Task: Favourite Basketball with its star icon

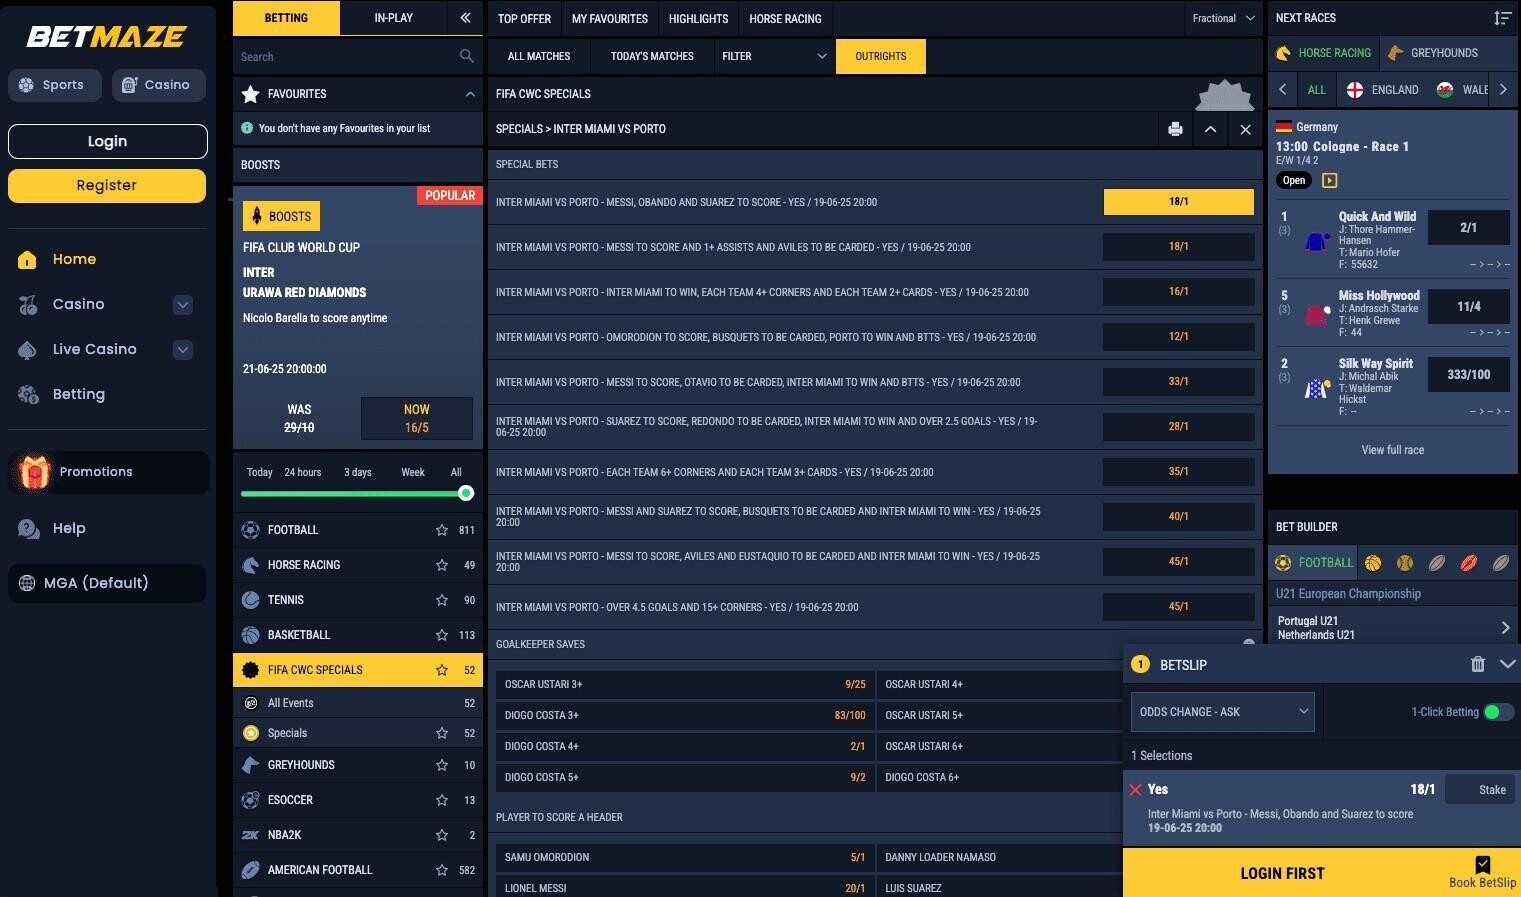Action: click(442, 635)
